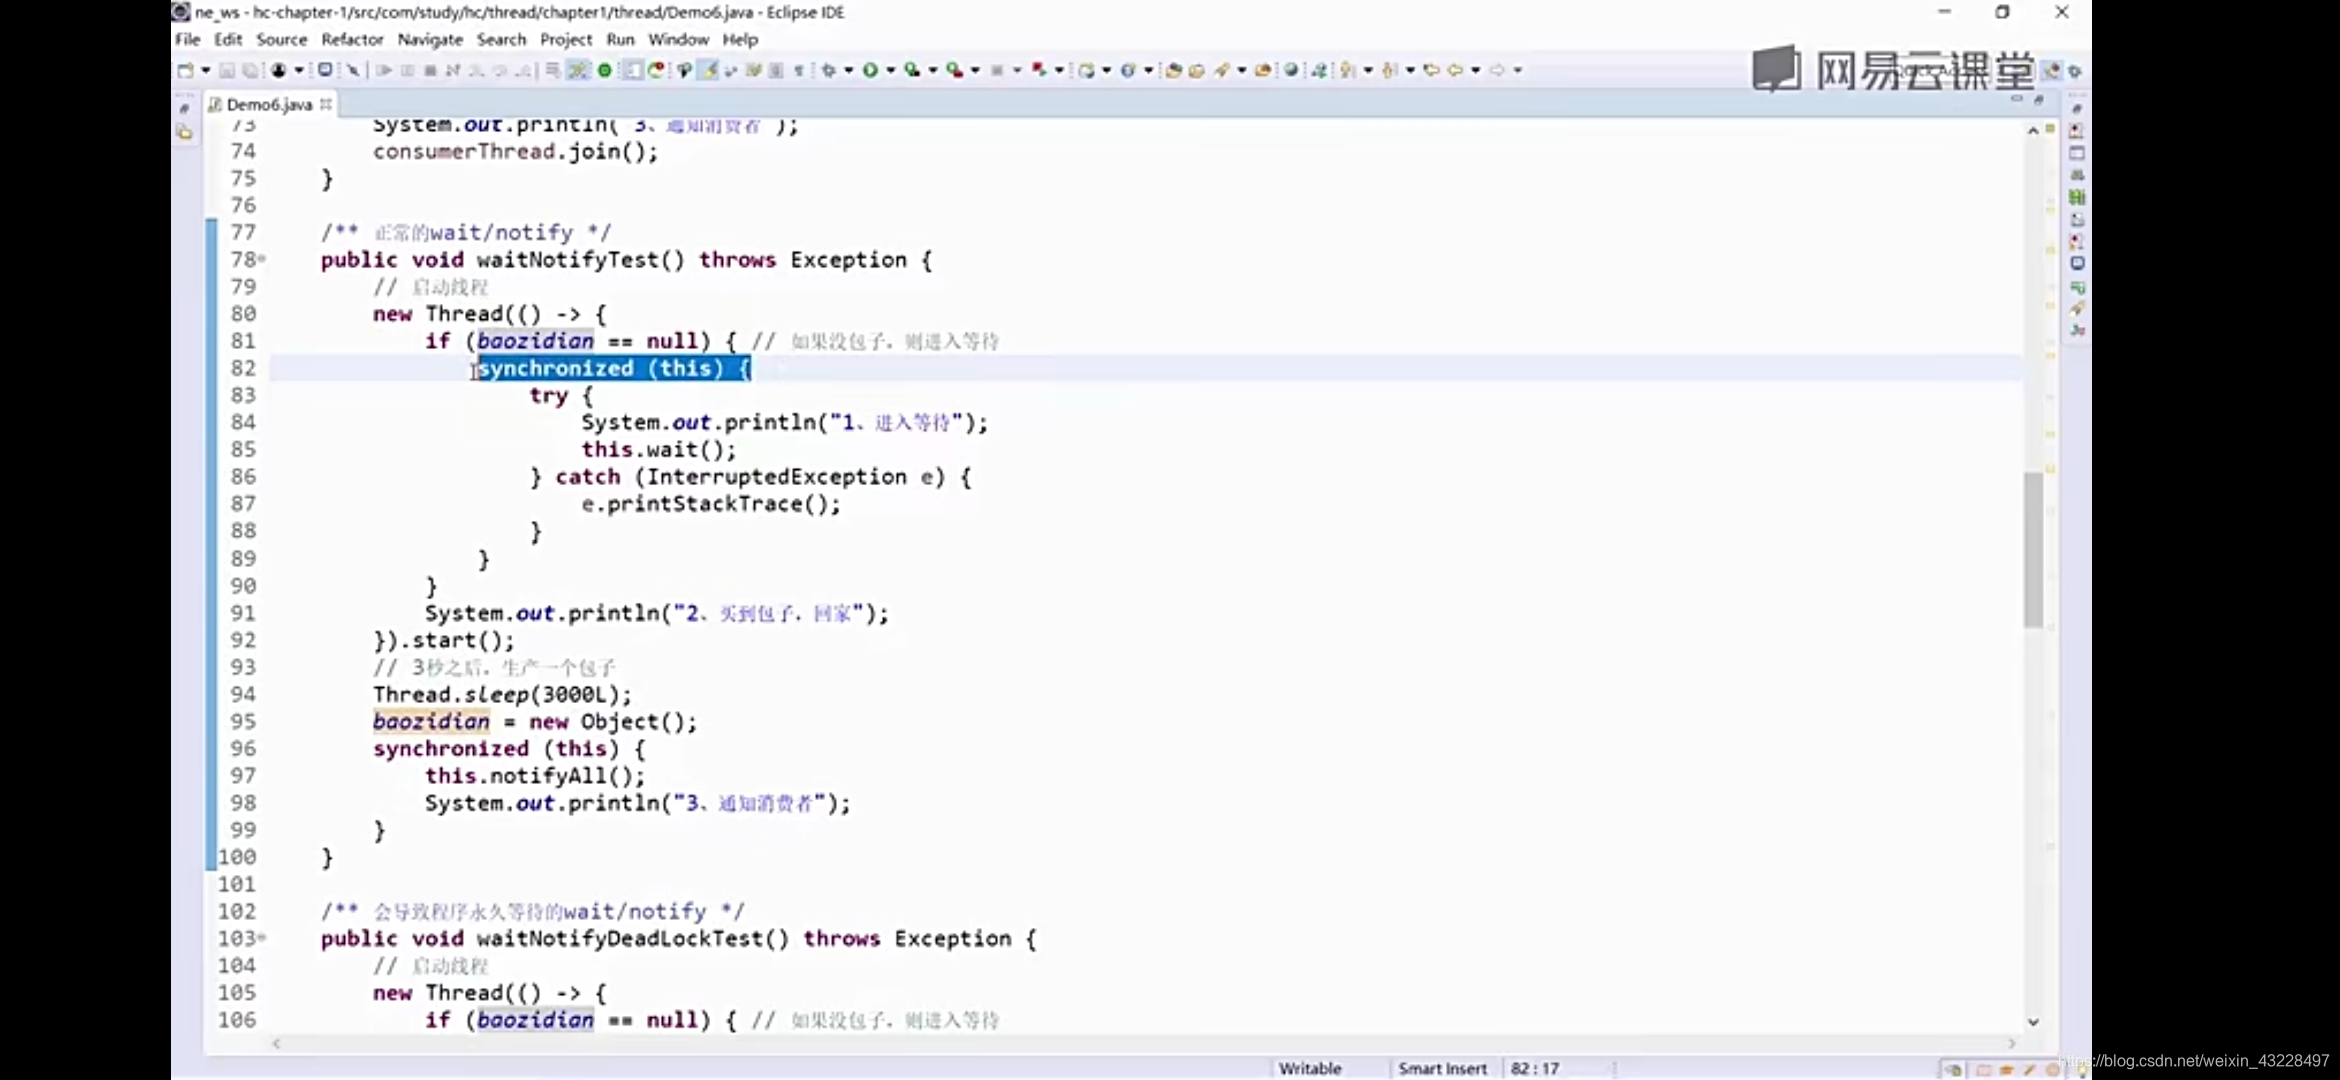Viewport: 2340px width, 1080px height.
Task: Toggle Word Wrap in the editor
Action: [x=753, y=70]
